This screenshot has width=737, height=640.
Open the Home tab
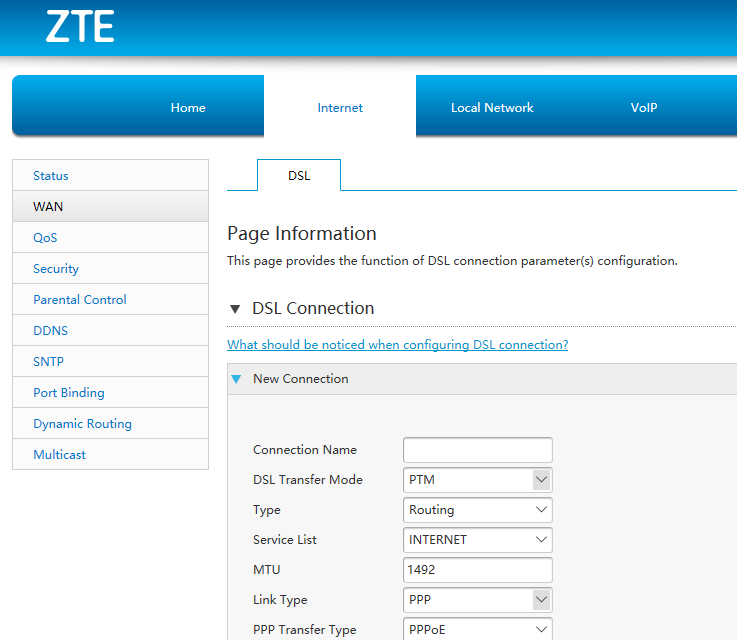pos(188,108)
